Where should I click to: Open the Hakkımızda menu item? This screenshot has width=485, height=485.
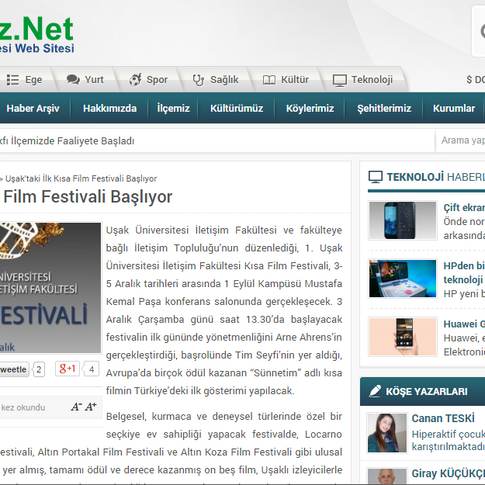tap(110, 108)
